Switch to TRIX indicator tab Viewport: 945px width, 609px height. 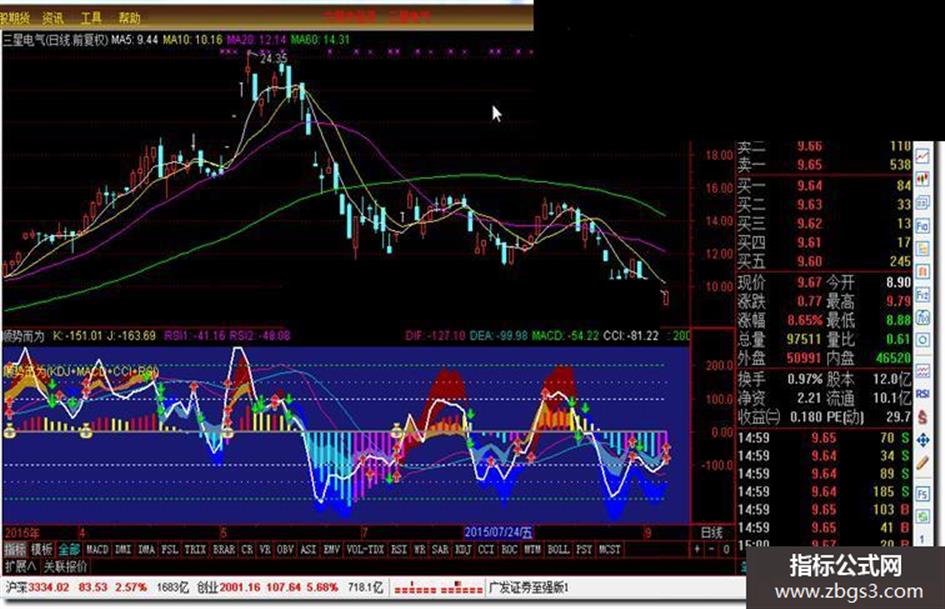tap(195, 549)
